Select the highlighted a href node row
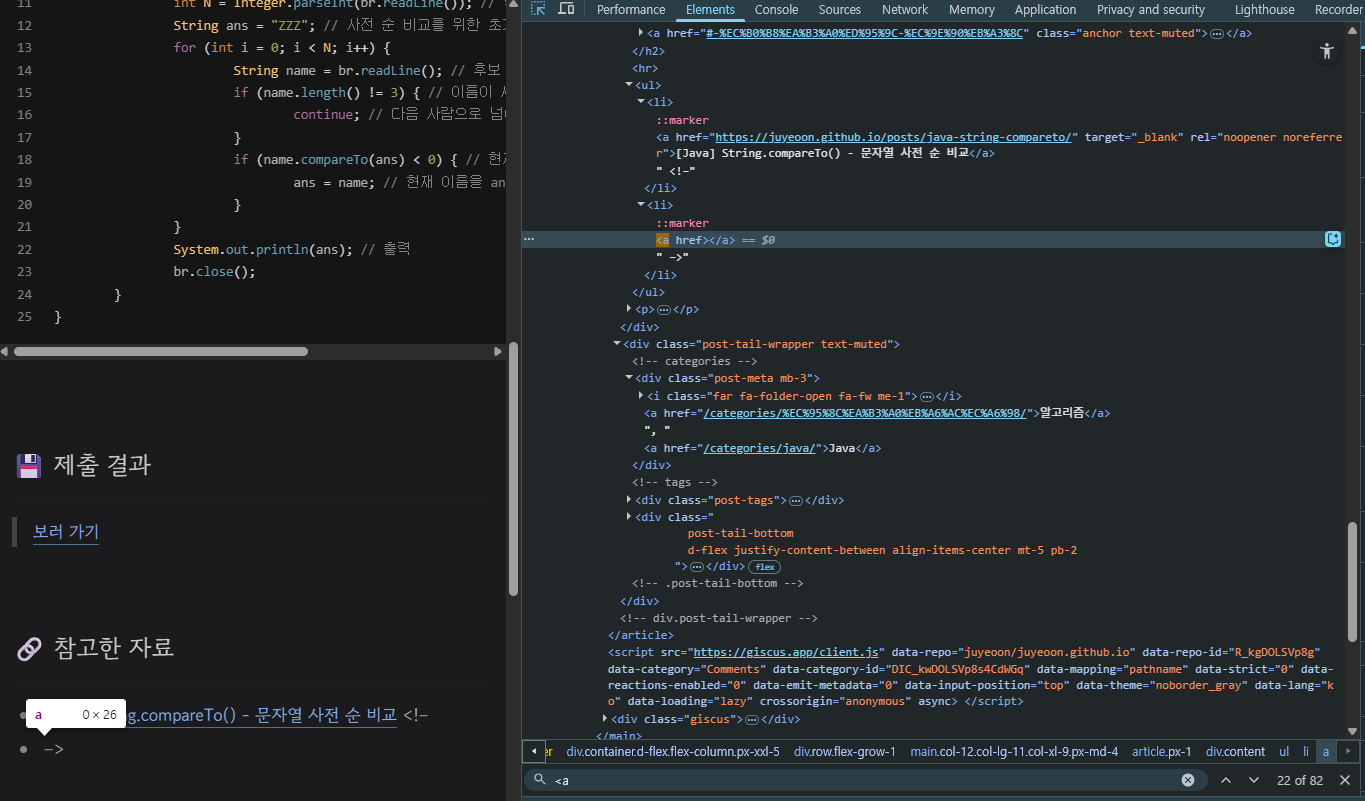Screen dimensions: 1365x801 (933, 239)
